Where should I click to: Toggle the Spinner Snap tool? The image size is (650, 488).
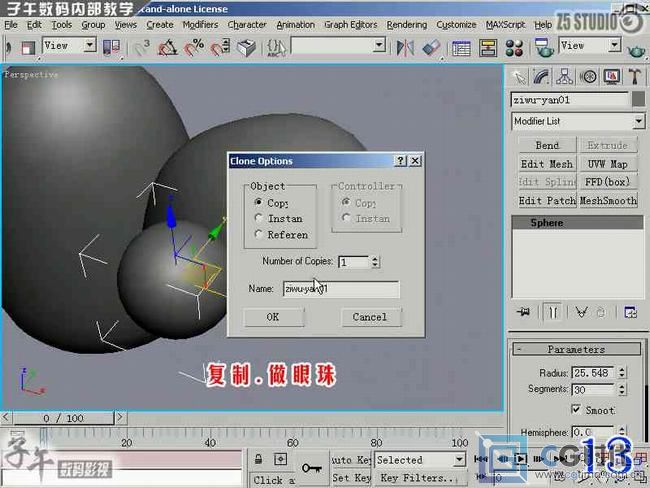pyautogui.click(x=220, y=48)
